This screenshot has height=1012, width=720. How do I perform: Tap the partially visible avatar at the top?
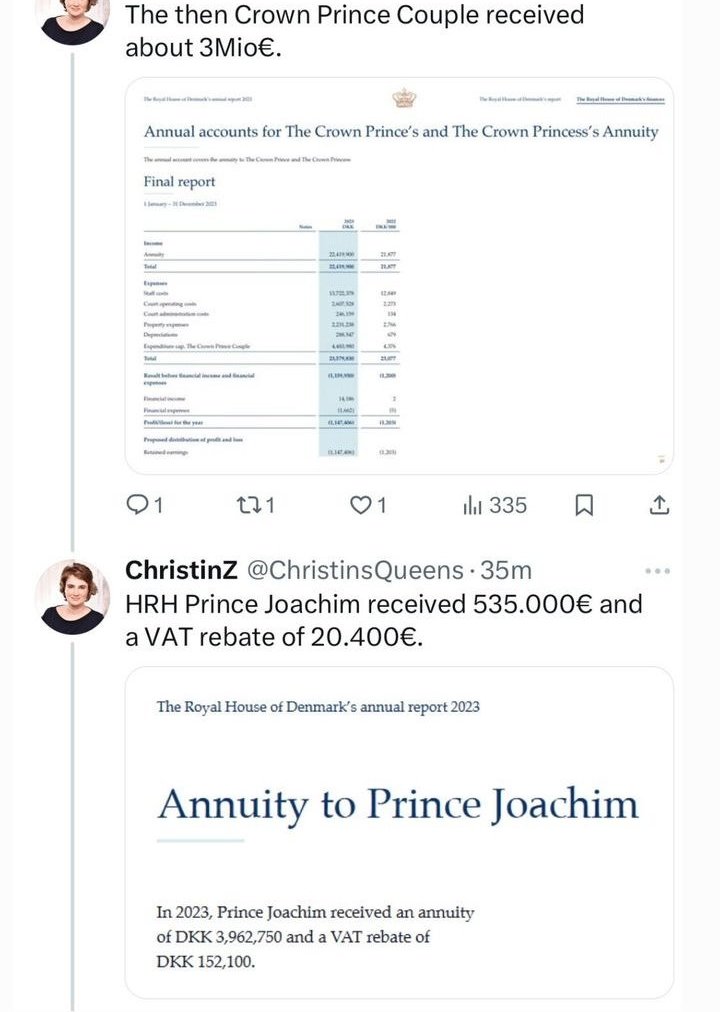click(72, 20)
